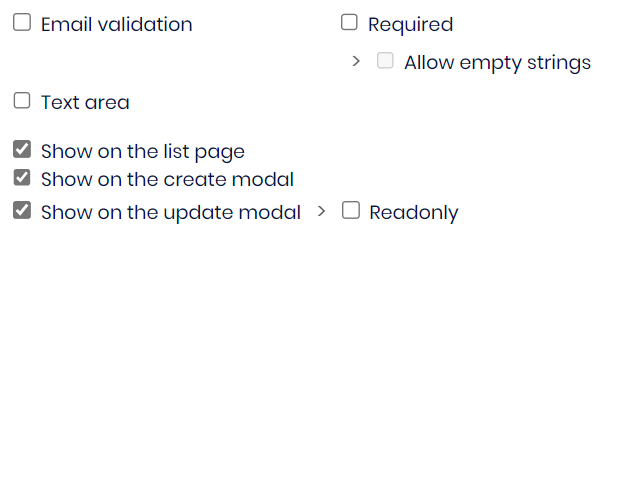This screenshot has height=493, width=631.
Task: Click the chevron arrow before Allow empty strings
Action: point(356,61)
